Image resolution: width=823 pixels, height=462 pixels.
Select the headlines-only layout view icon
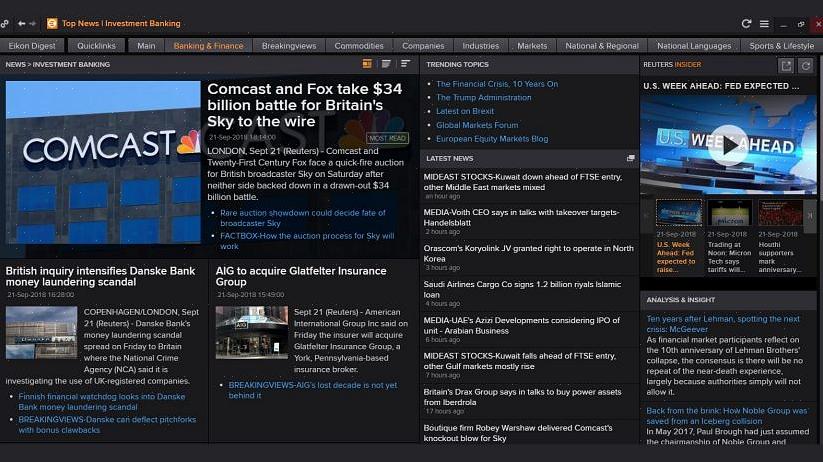405,64
